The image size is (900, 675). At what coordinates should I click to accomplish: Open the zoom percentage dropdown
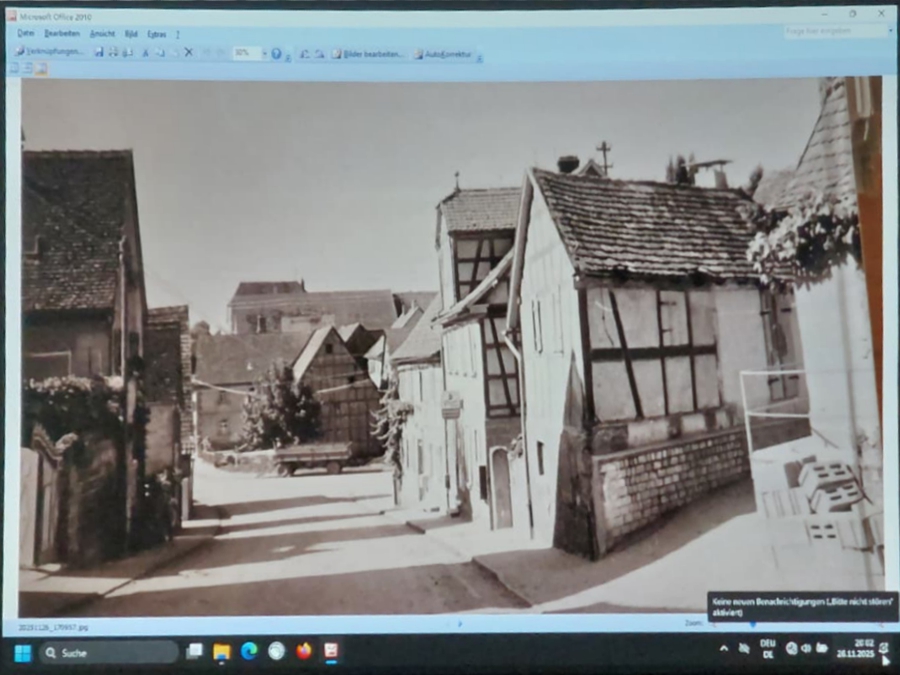(264, 53)
